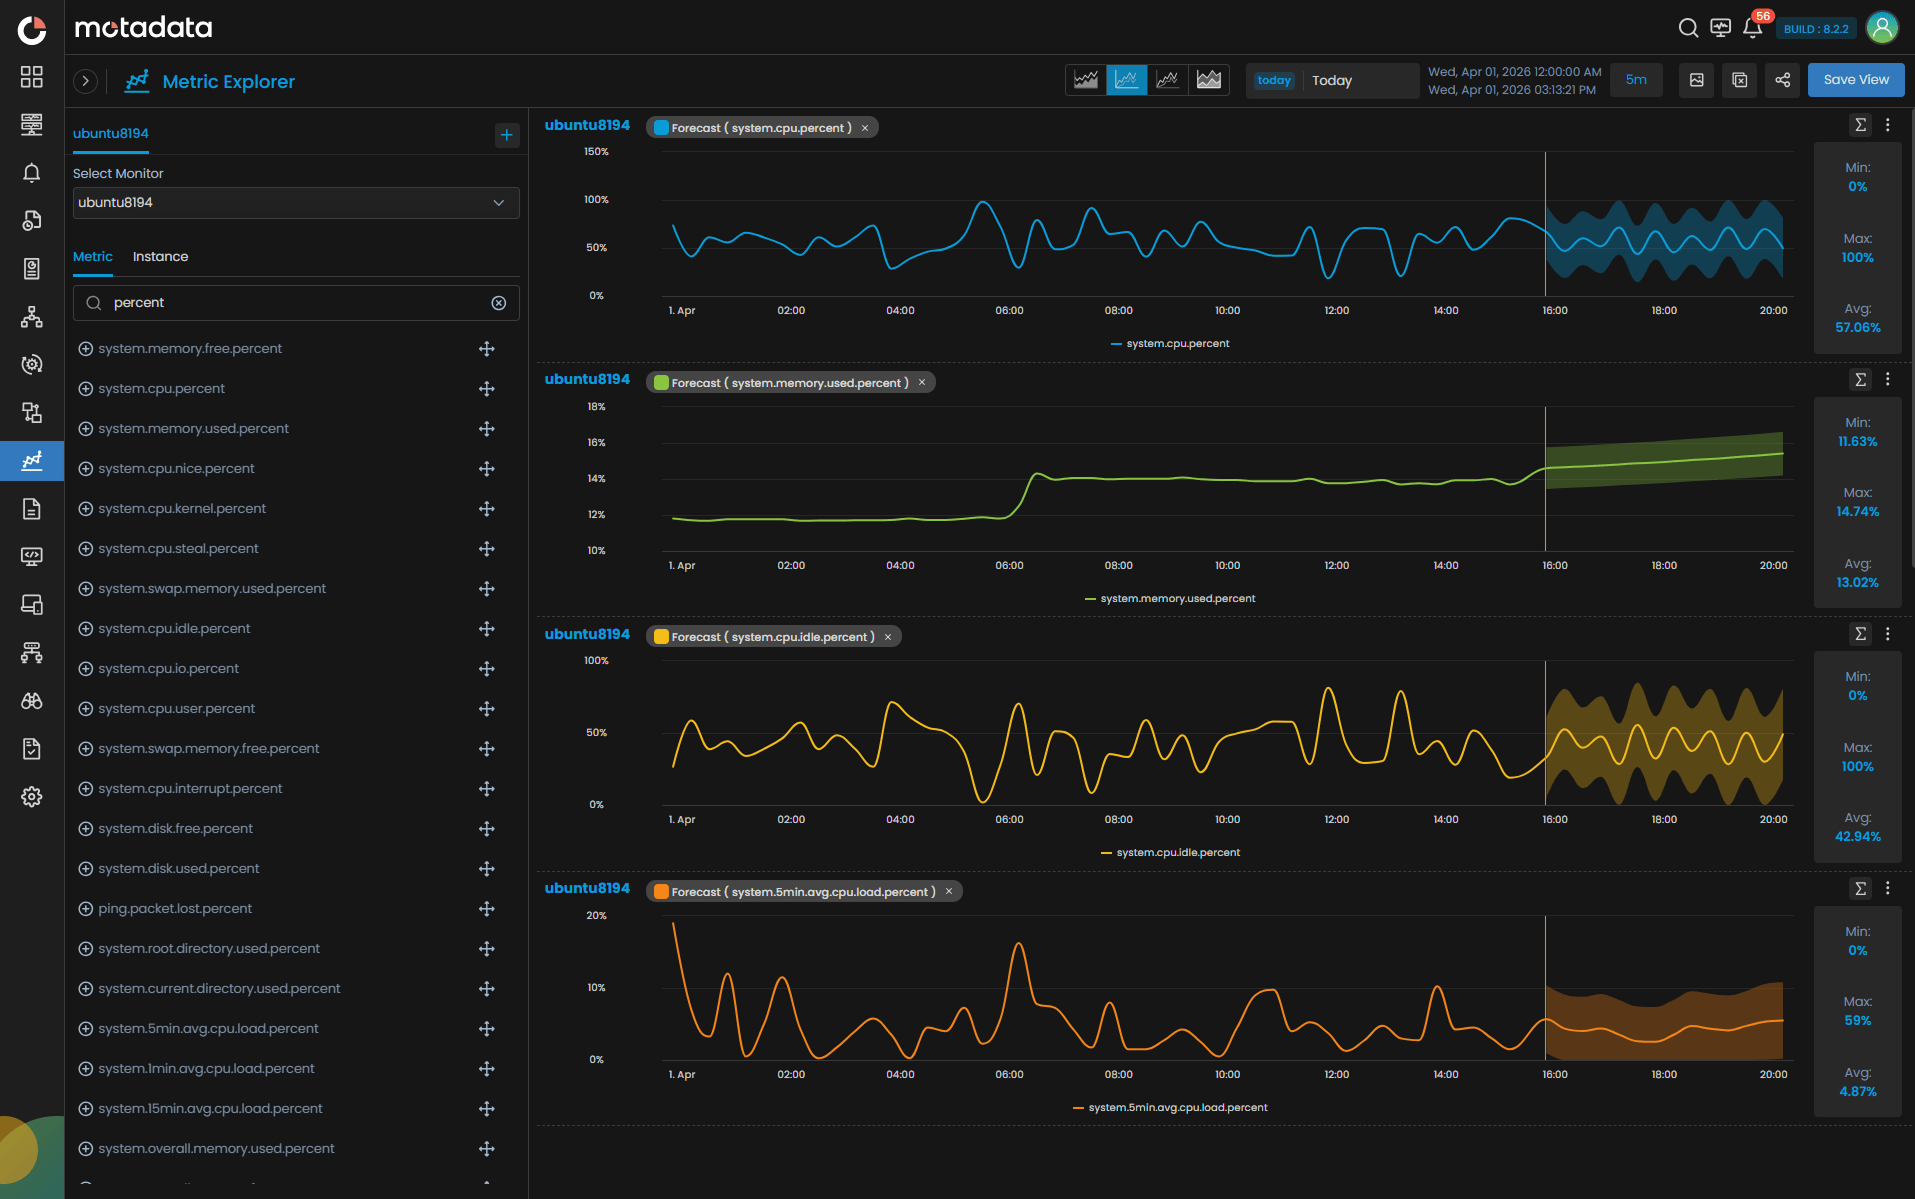Click the export image icon near Save View
Viewport: 1915px width, 1199px height.
pyautogui.click(x=1696, y=80)
